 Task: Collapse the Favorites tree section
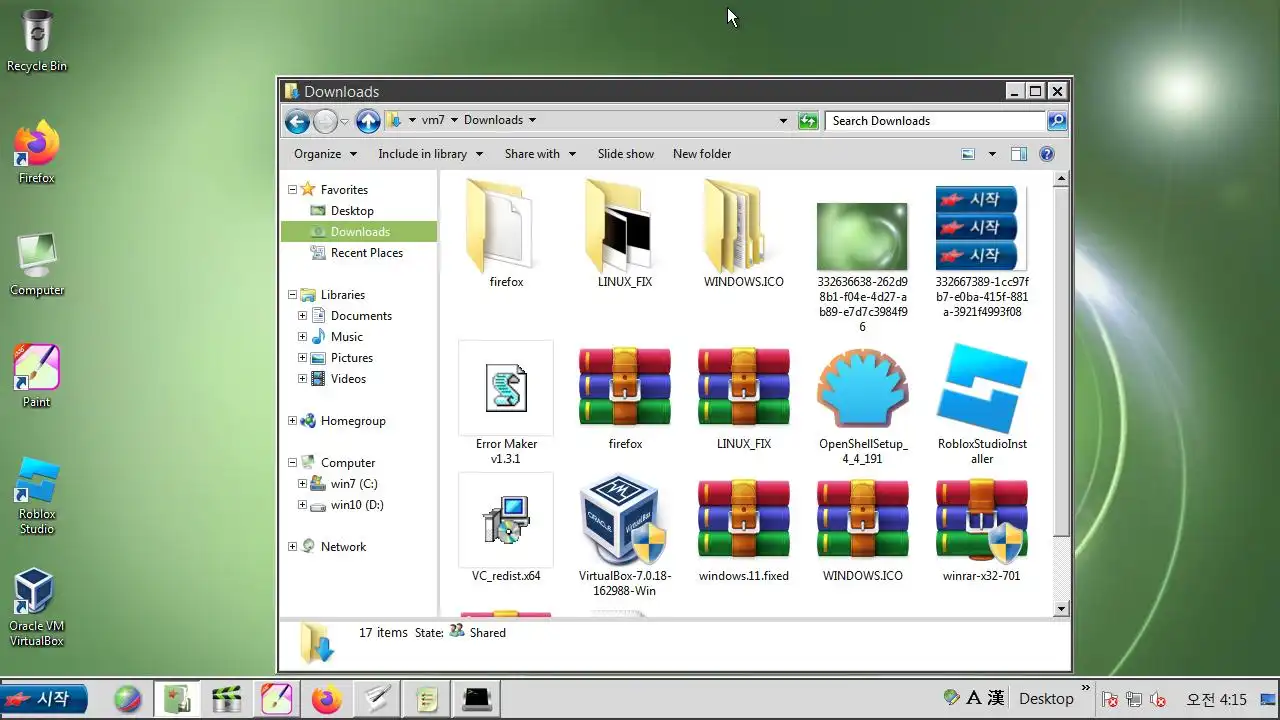(x=293, y=189)
